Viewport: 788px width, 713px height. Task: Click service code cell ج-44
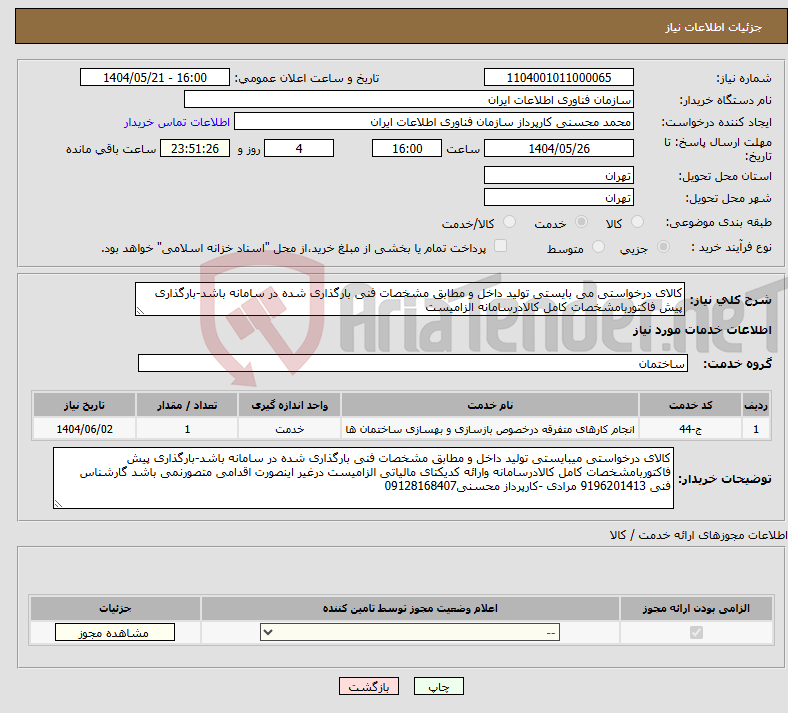pos(691,429)
